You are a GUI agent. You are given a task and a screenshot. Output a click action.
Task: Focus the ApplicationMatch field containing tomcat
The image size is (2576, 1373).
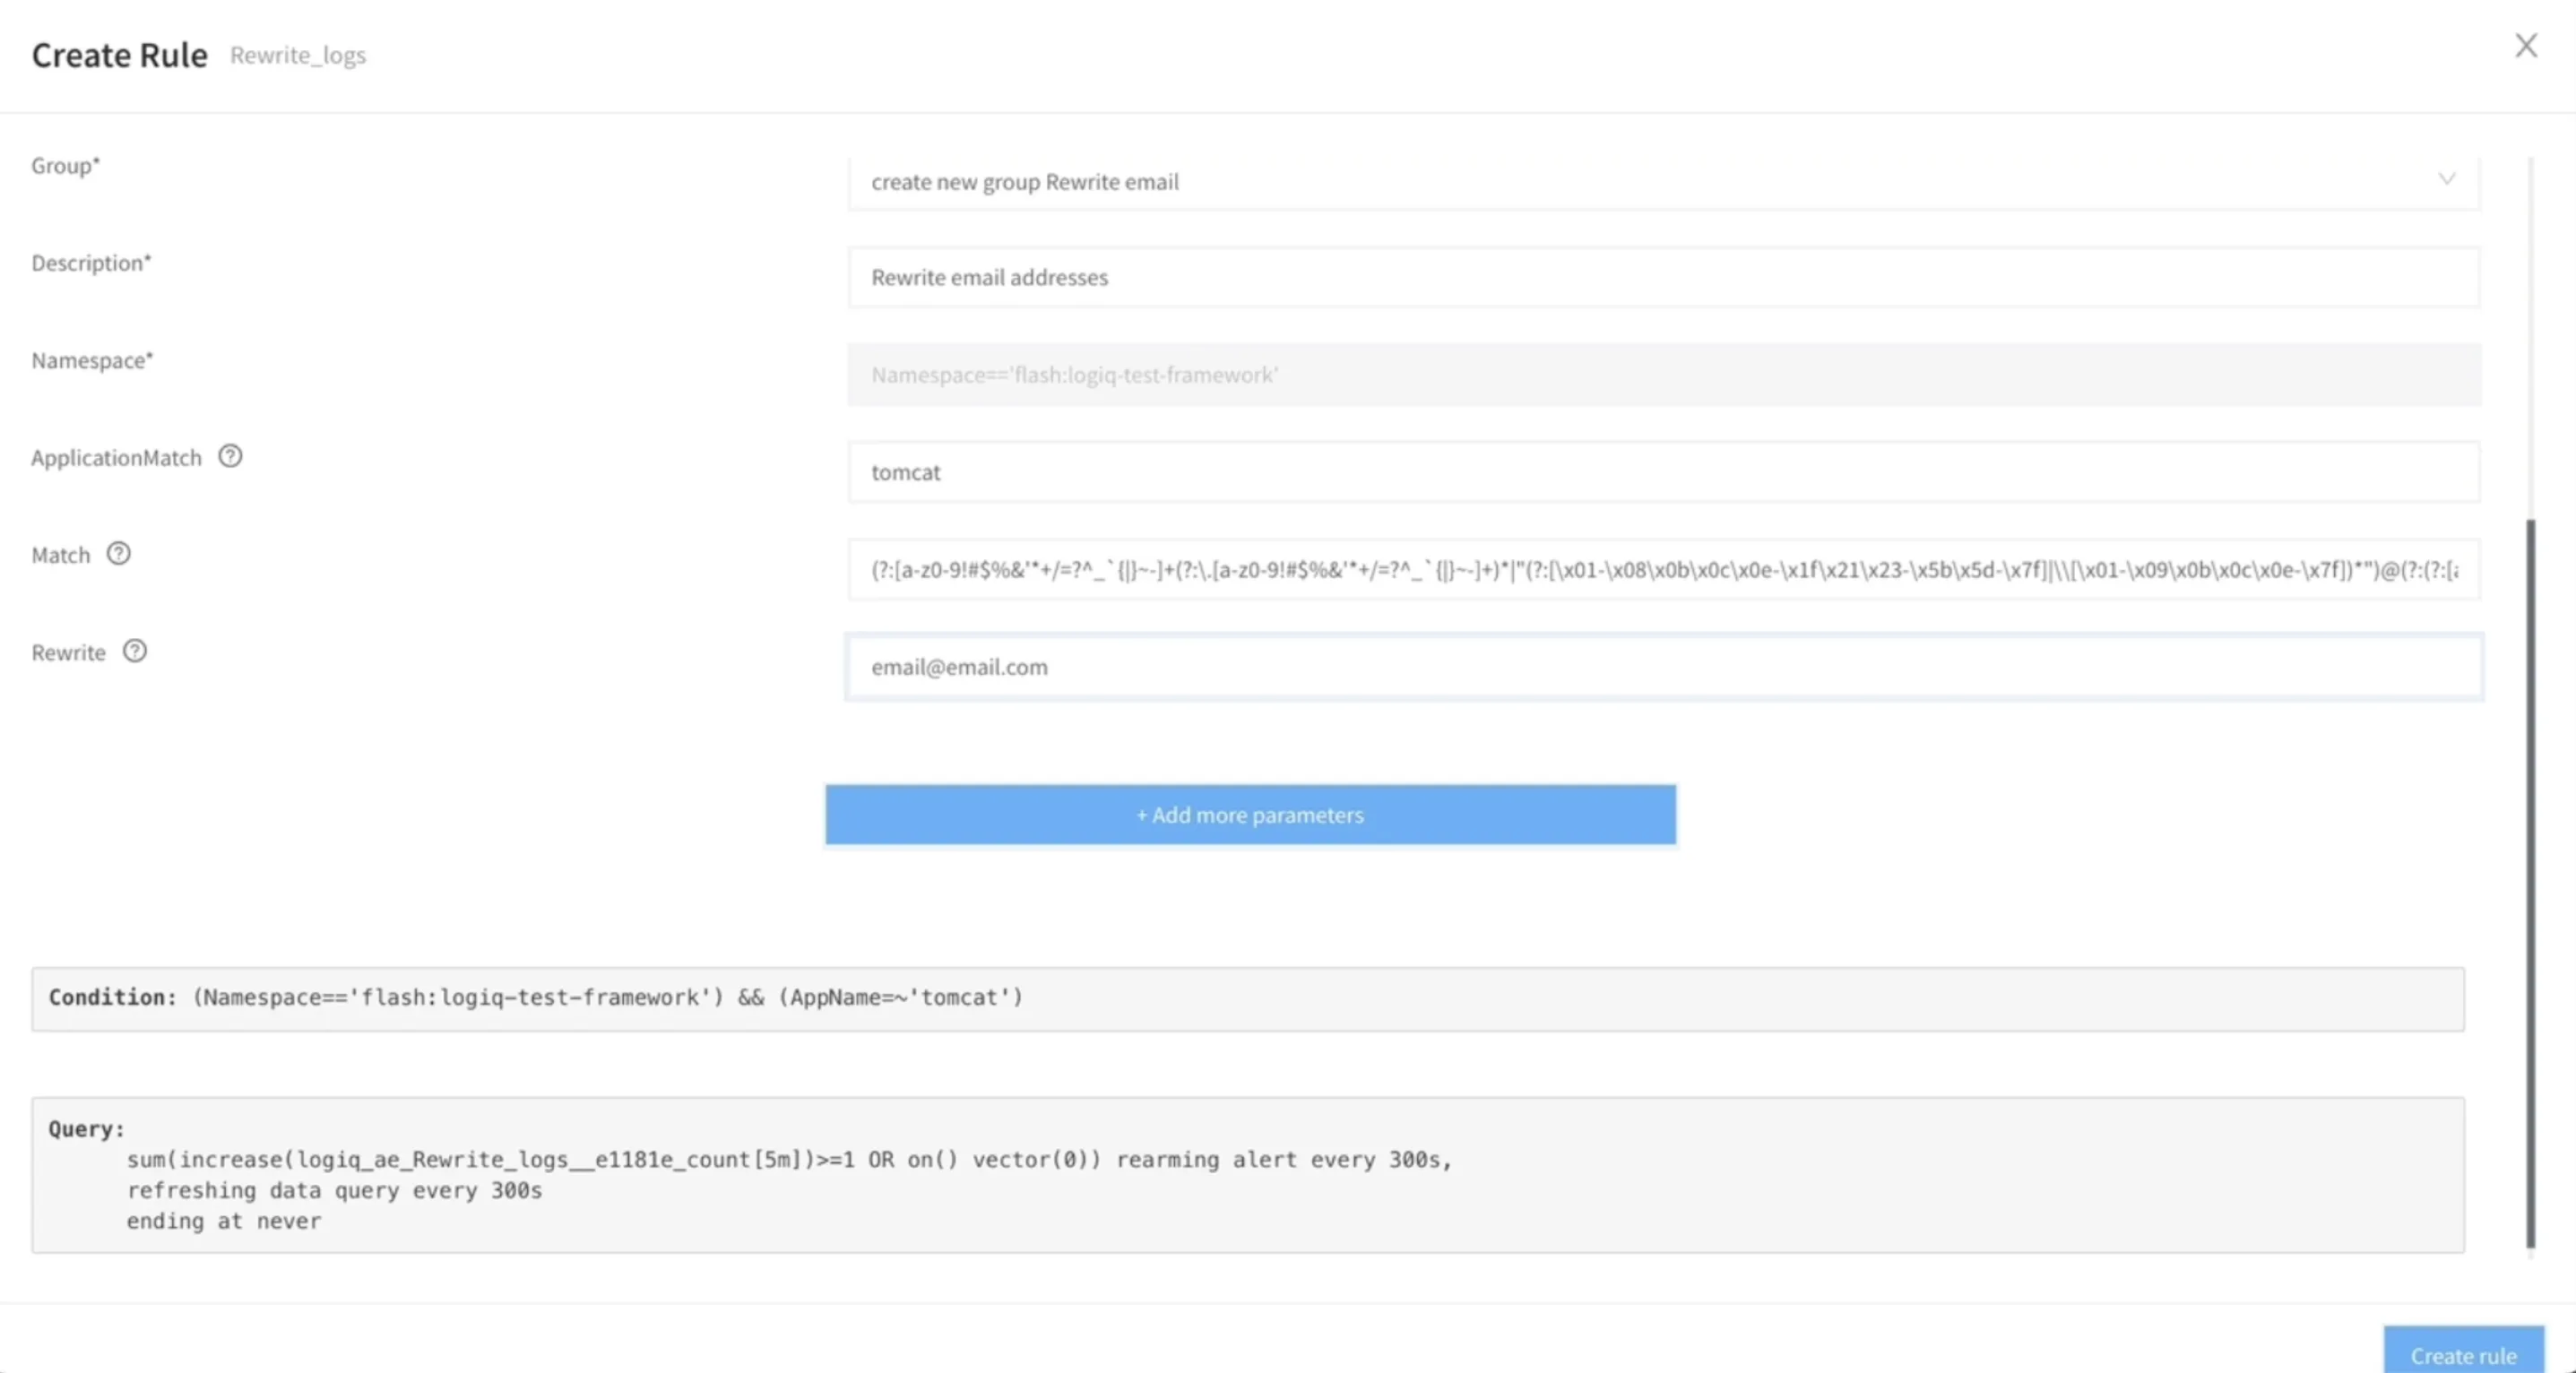(x=1664, y=472)
